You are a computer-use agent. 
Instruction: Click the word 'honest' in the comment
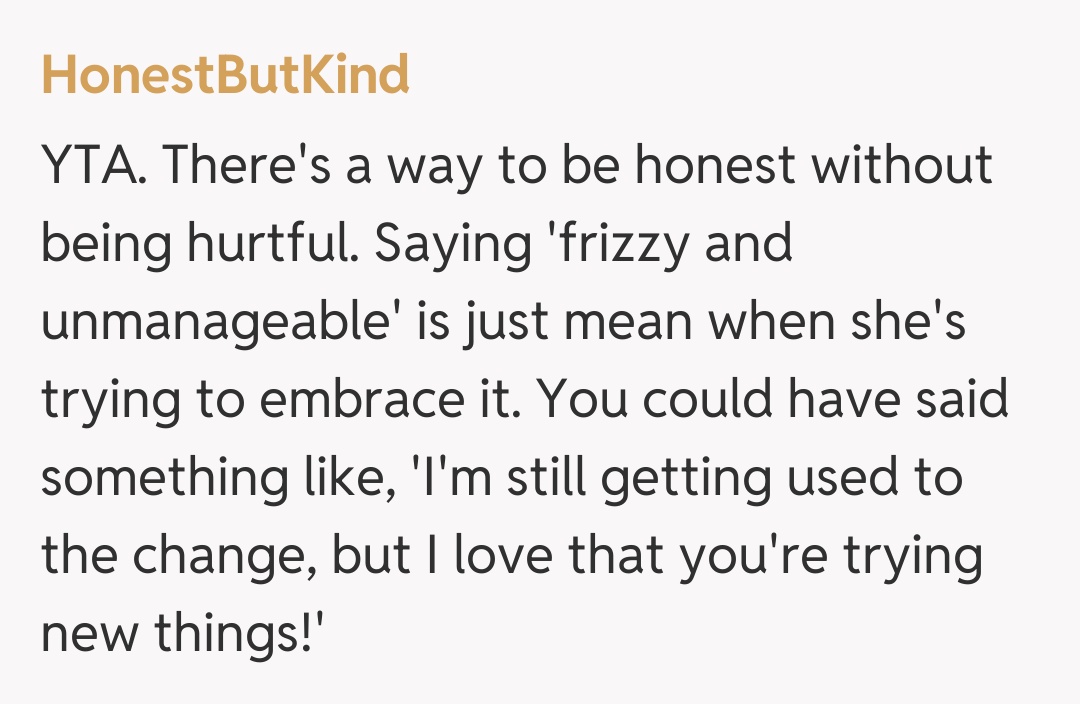click(x=716, y=165)
